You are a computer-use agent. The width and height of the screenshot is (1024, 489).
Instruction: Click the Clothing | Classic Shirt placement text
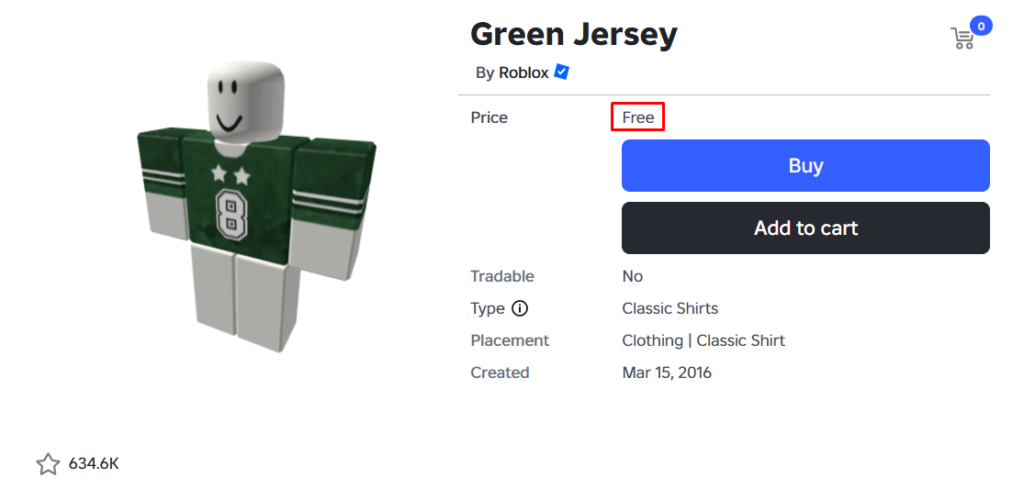[x=703, y=340]
